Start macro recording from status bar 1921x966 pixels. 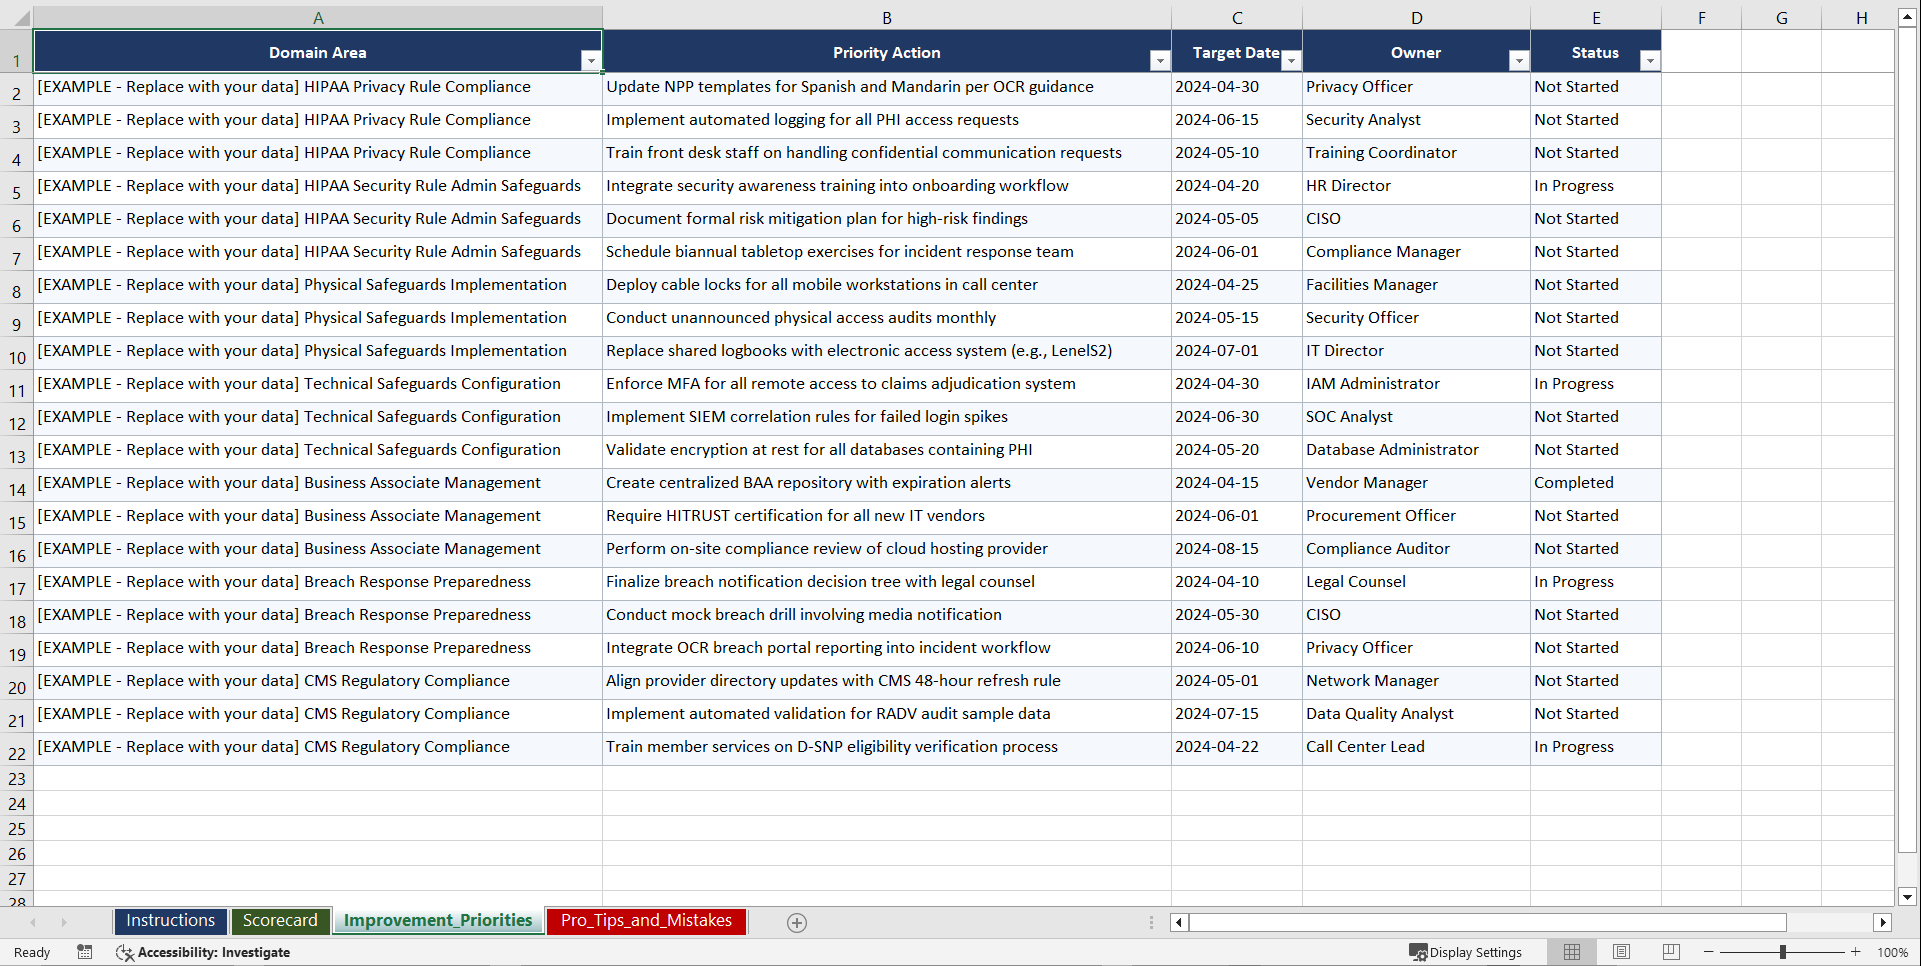[85, 952]
